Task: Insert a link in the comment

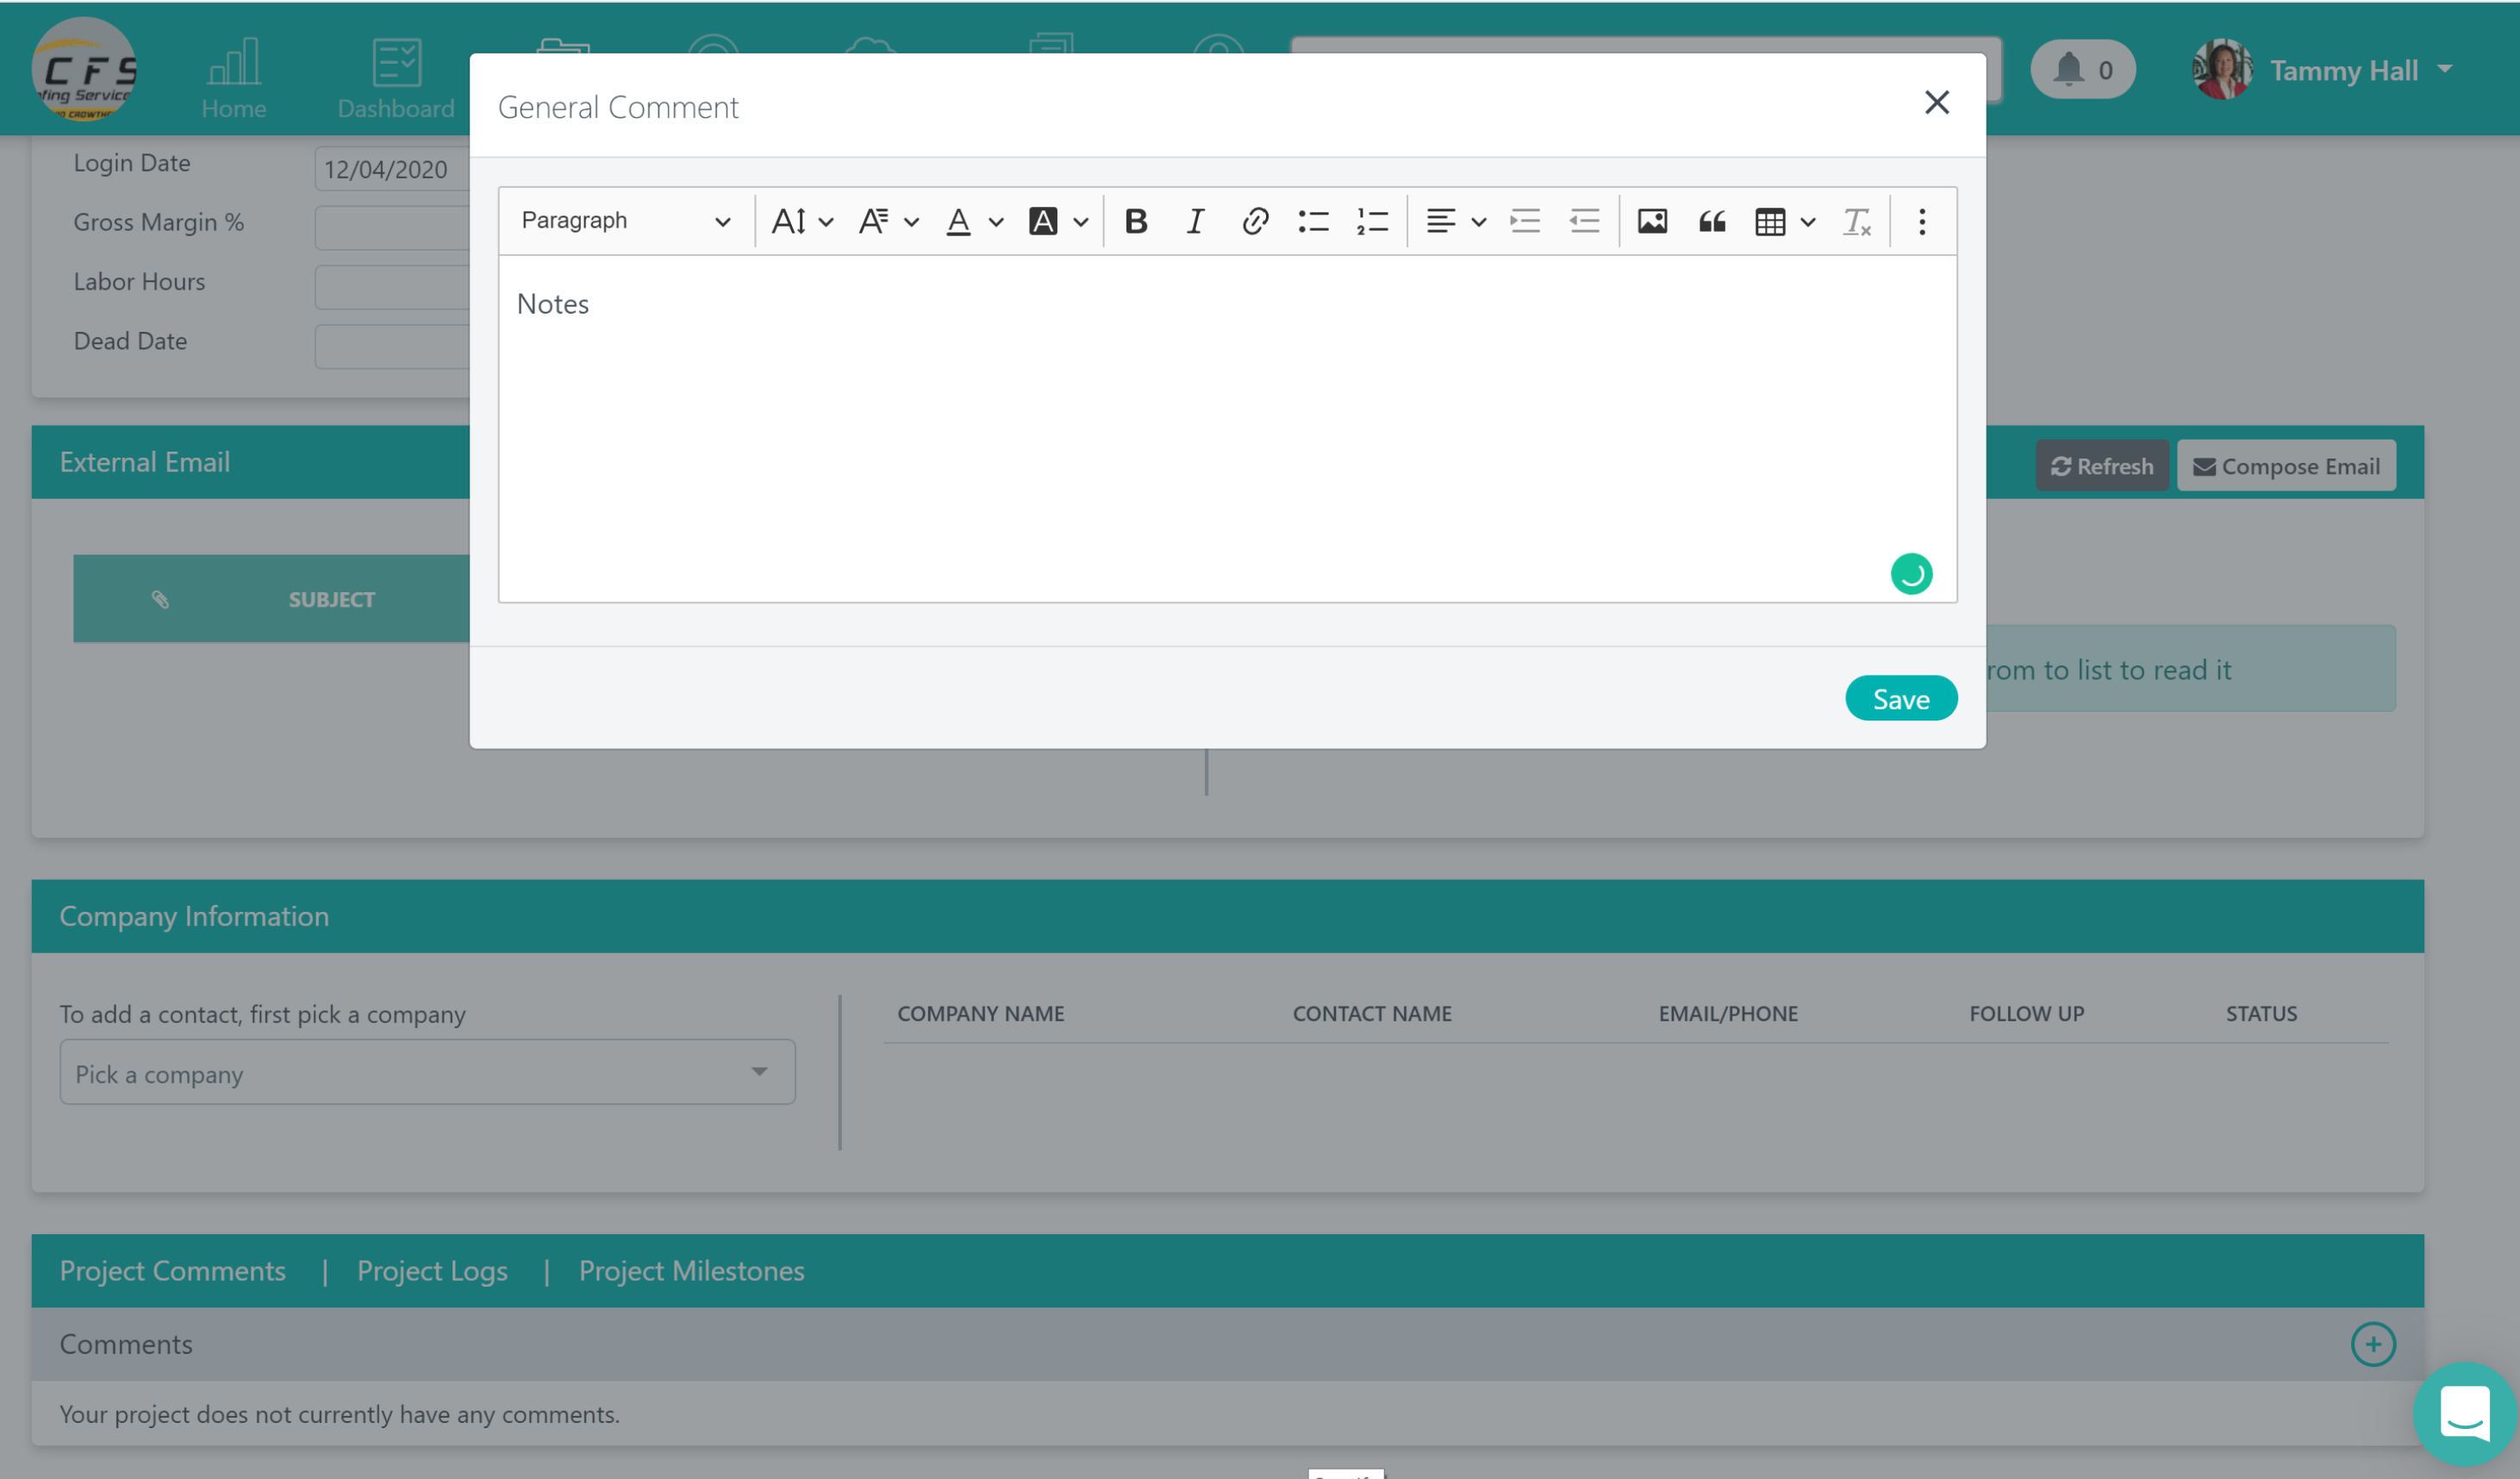Action: coord(1254,221)
